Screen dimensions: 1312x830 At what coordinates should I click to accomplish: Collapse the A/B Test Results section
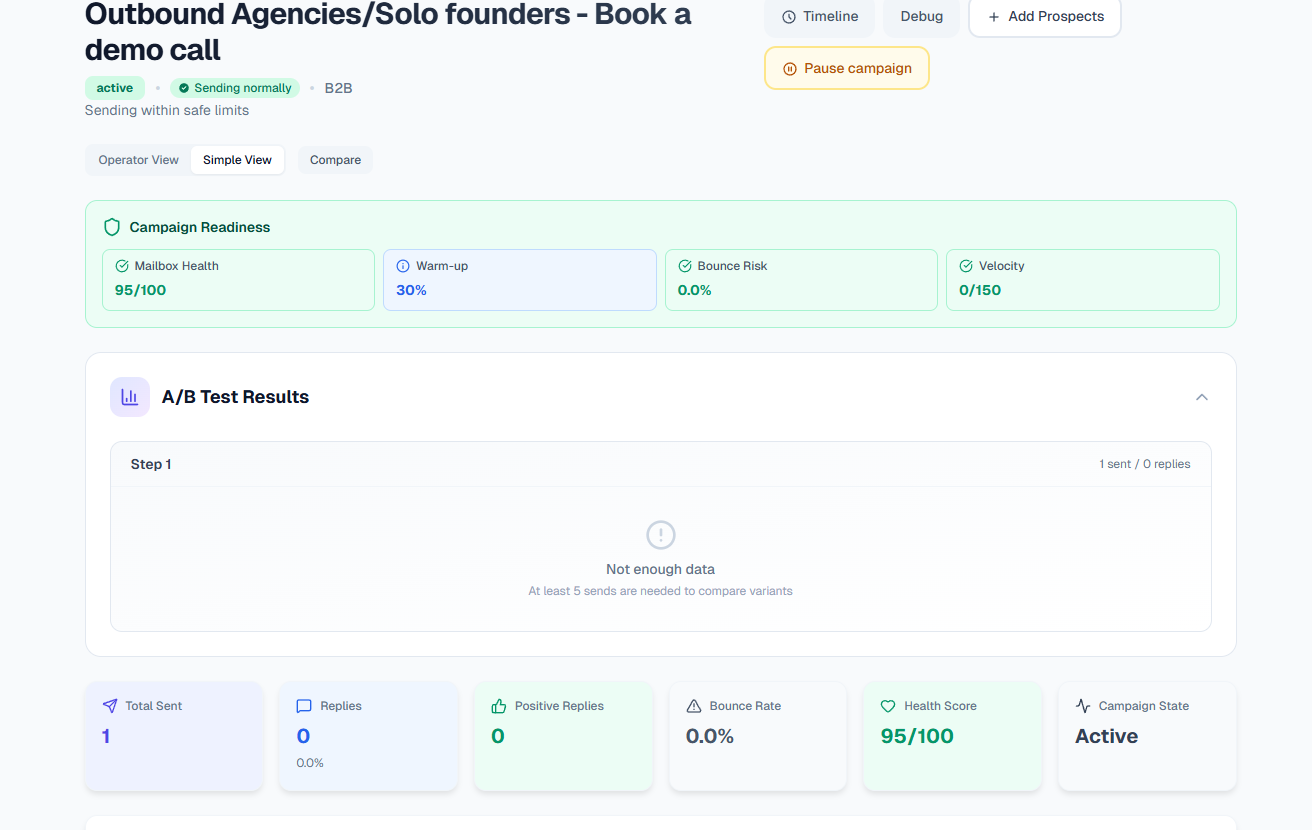click(1201, 397)
